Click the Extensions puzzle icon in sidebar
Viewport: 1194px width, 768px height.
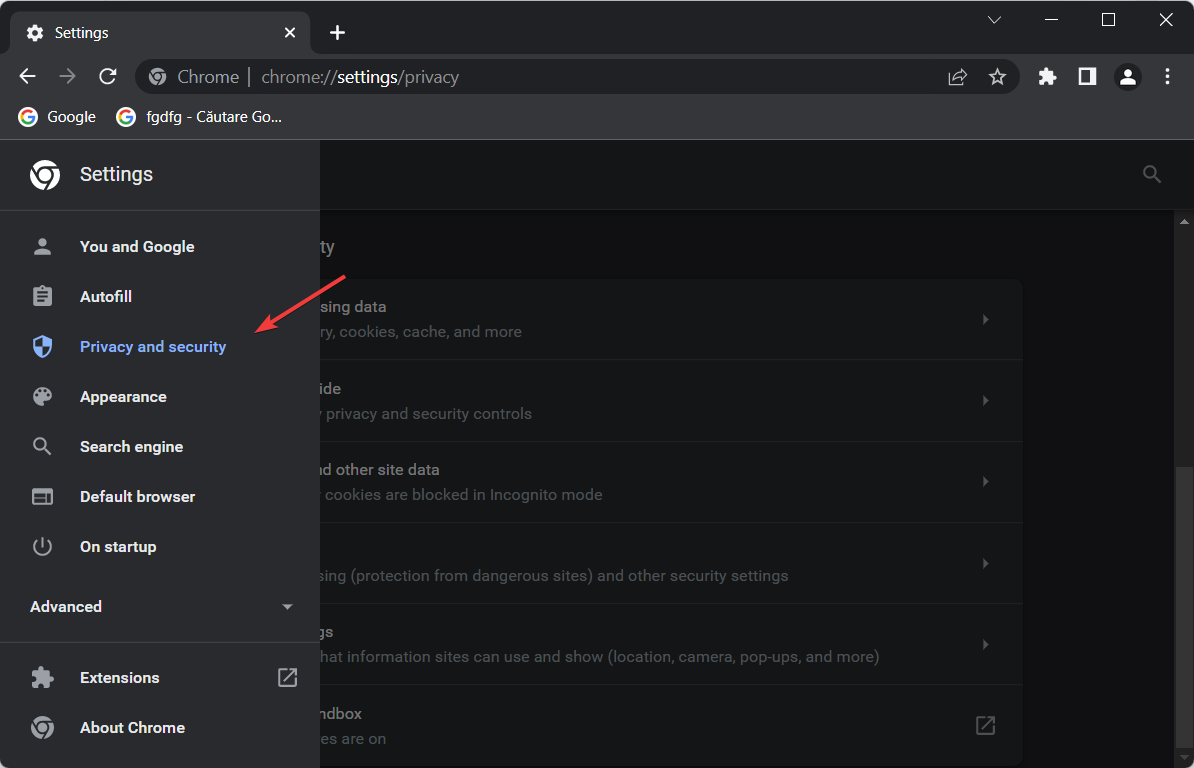point(43,677)
